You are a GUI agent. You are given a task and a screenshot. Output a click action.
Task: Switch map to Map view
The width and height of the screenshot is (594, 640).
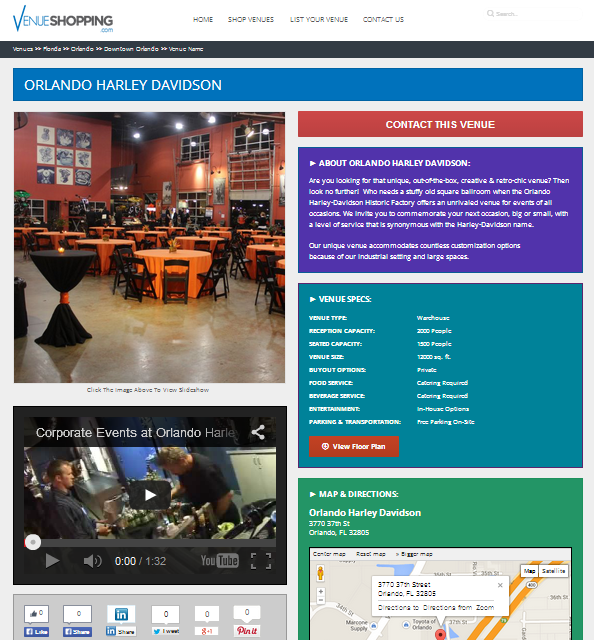tap(529, 571)
